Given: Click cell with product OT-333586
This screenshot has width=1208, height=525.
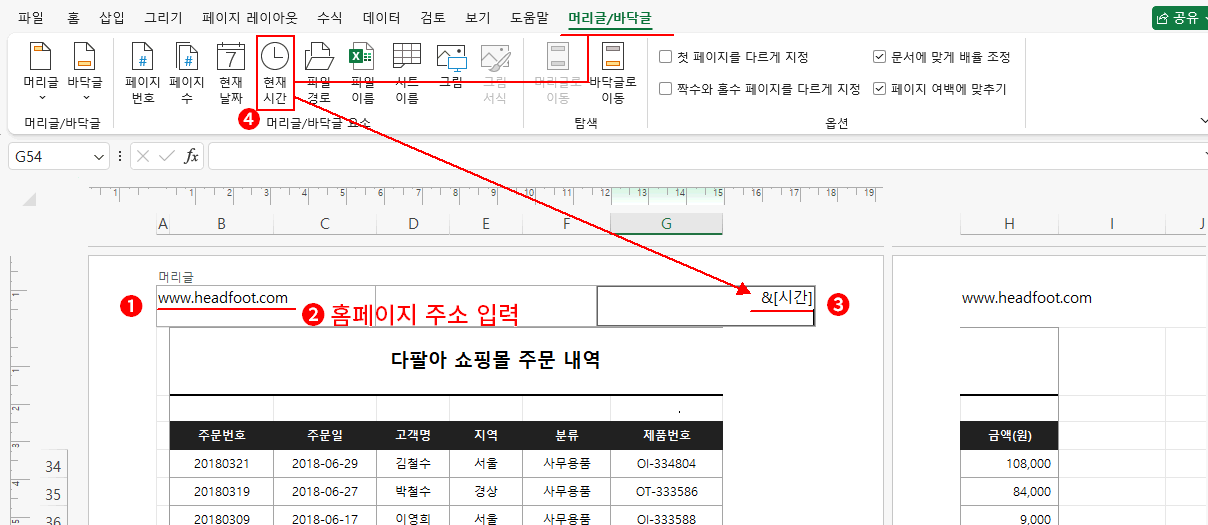Looking at the screenshot, I should point(666,492).
